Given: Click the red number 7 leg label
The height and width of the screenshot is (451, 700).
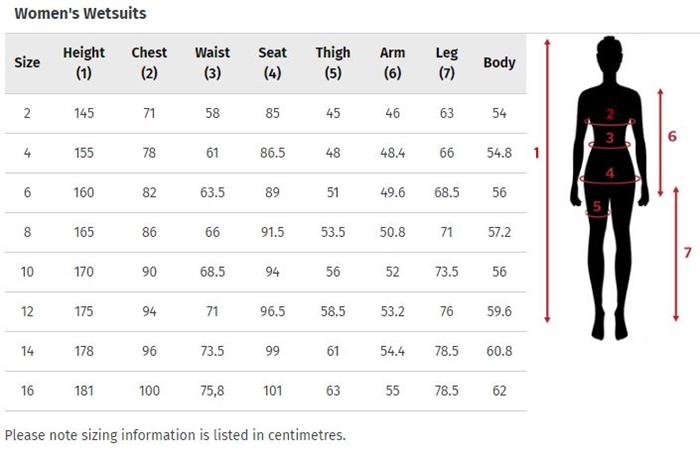Looking at the screenshot, I should (x=688, y=253).
